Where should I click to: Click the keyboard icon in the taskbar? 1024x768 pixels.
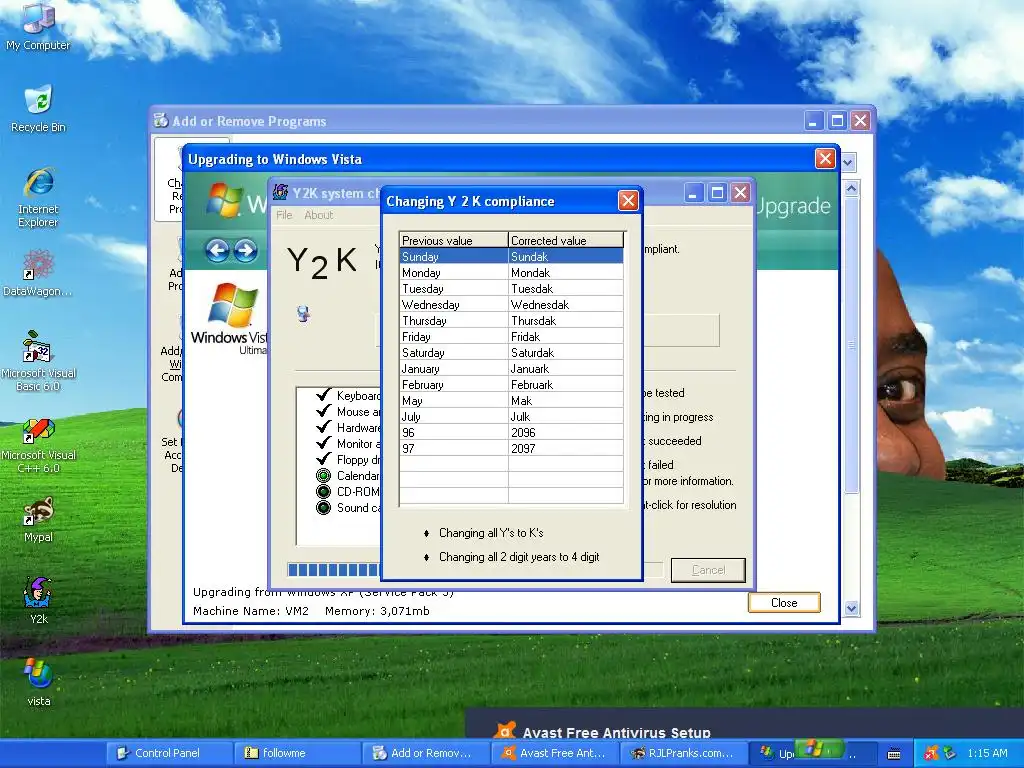point(894,754)
